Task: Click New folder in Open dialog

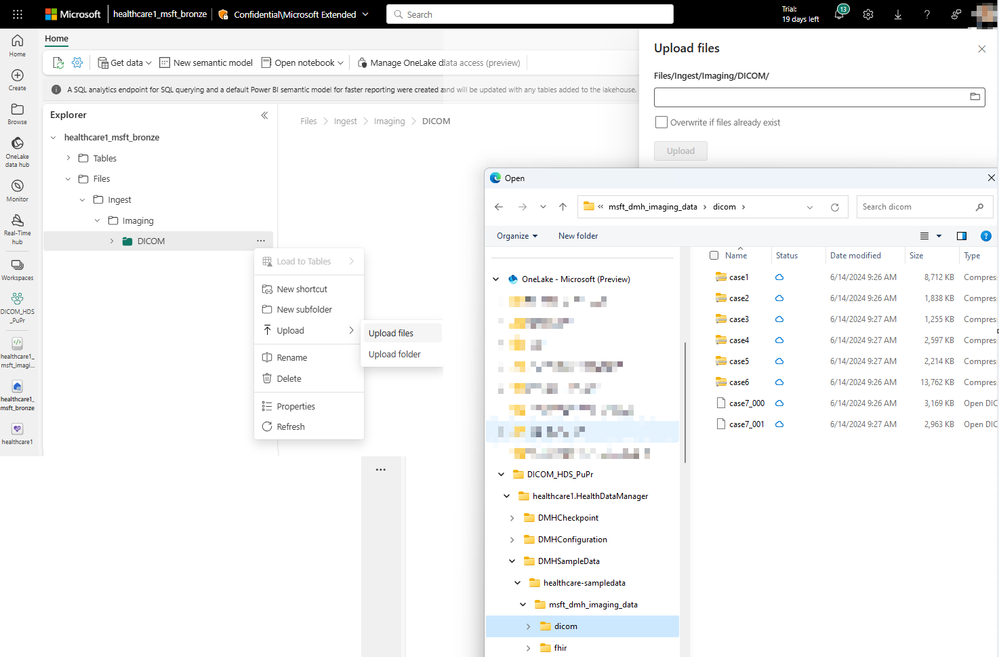Action: click(x=578, y=236)
